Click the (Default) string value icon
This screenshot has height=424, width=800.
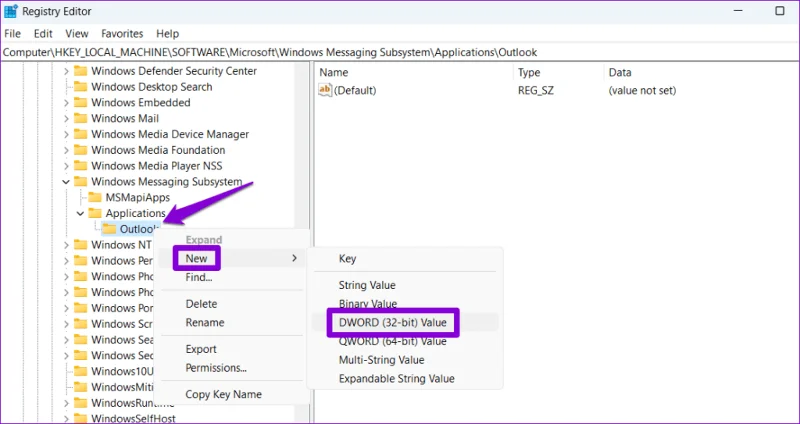coord(325,90)
